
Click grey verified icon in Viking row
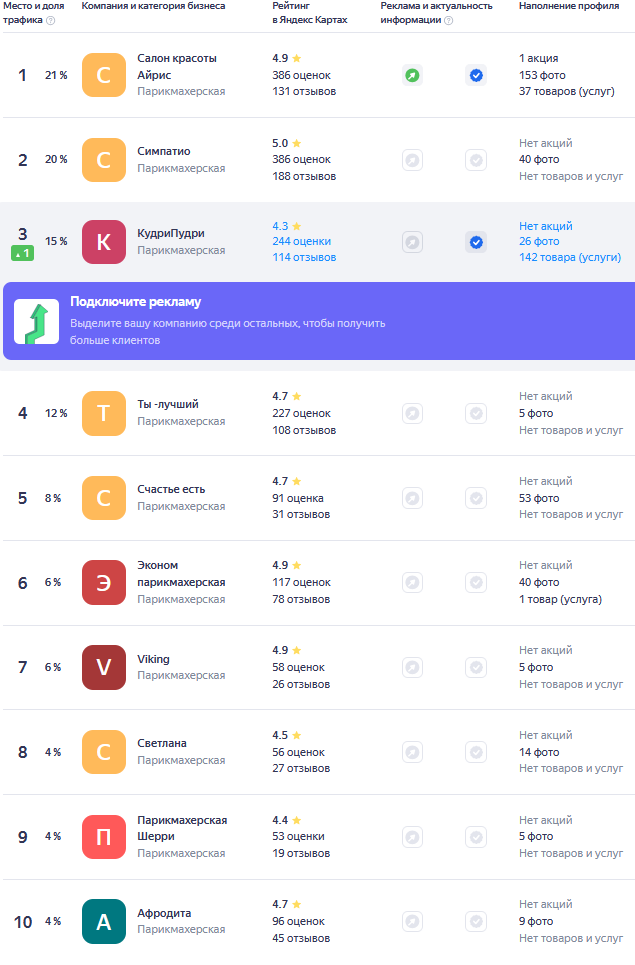click(476, 667)
